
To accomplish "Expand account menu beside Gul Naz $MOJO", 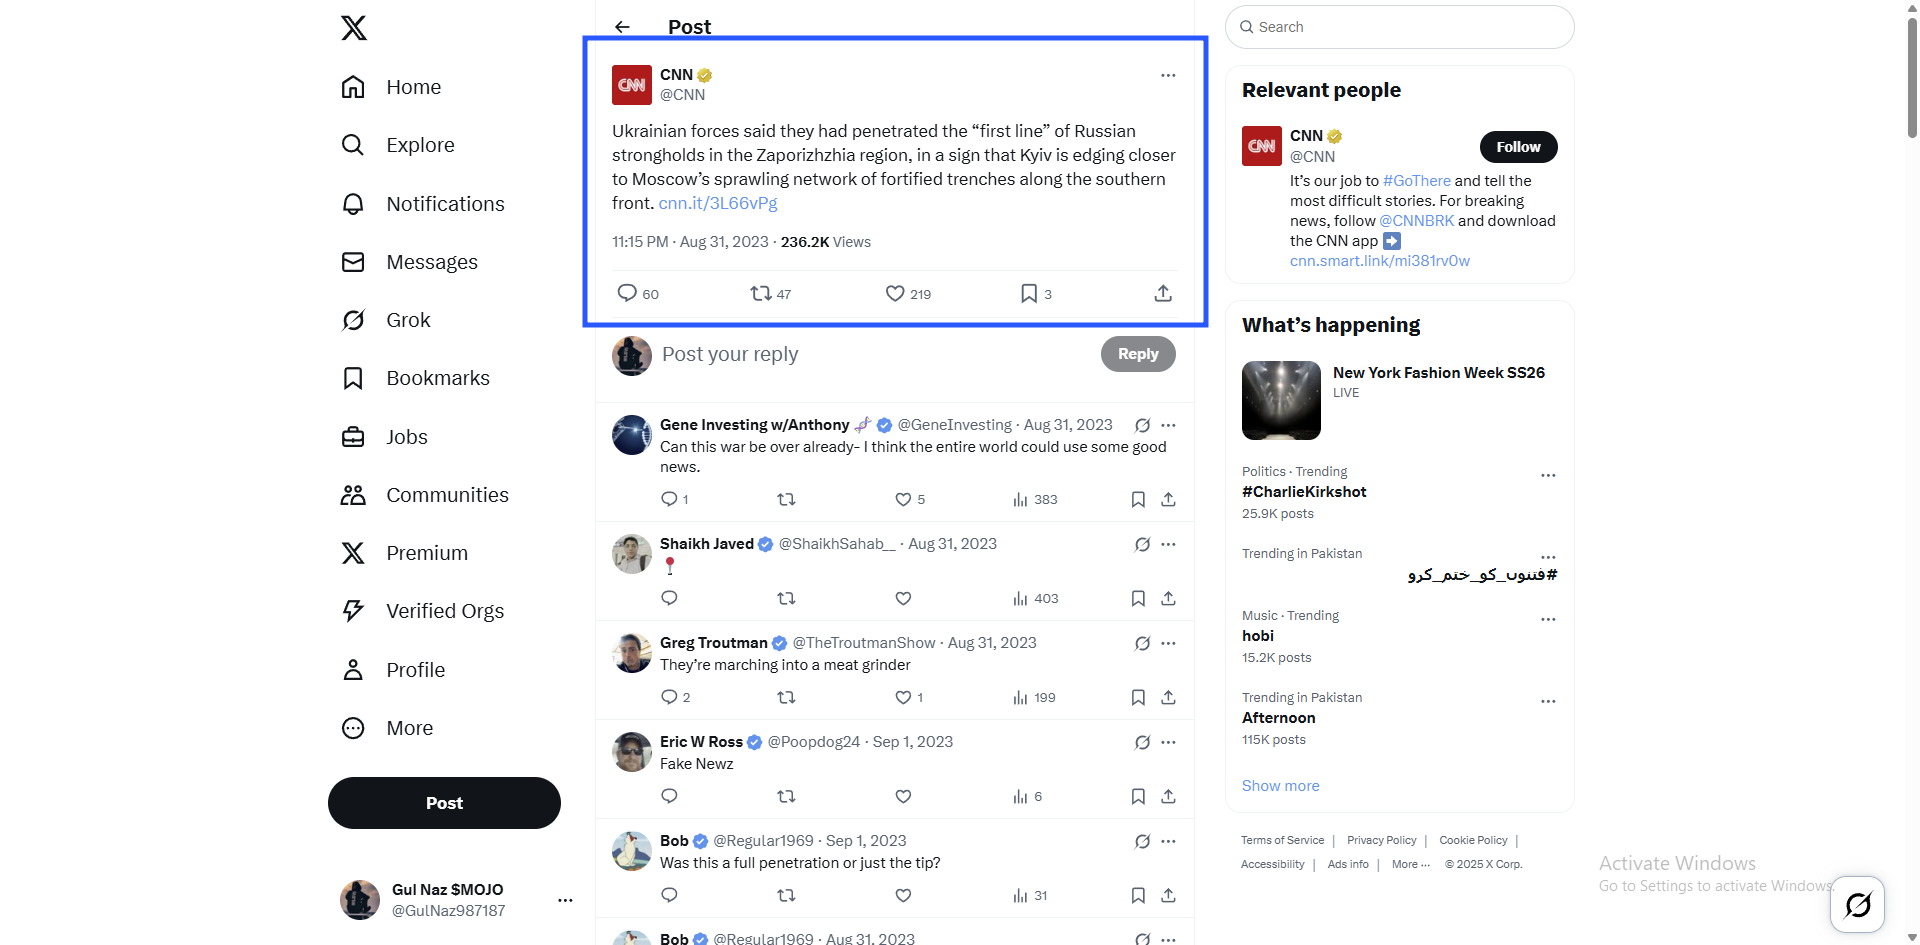I will point(565,900).
